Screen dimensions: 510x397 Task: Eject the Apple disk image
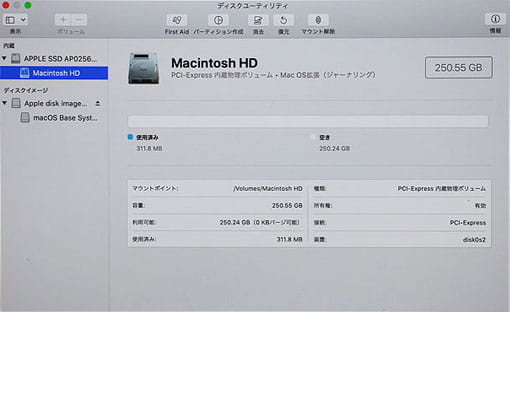pyautogui.click(x=98, y=103)
